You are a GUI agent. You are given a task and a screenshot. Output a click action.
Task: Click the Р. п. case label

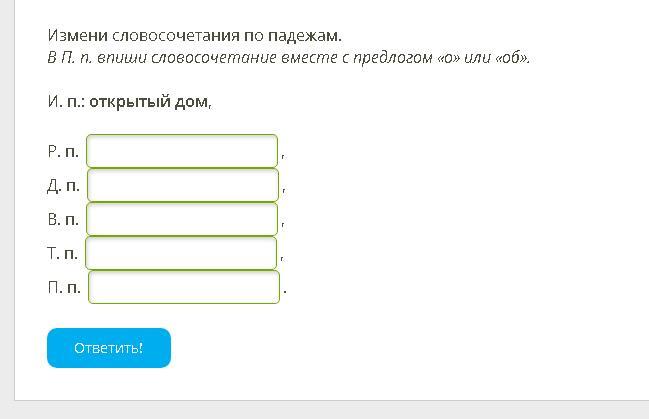pyautogui.click(x=63, y=152)
